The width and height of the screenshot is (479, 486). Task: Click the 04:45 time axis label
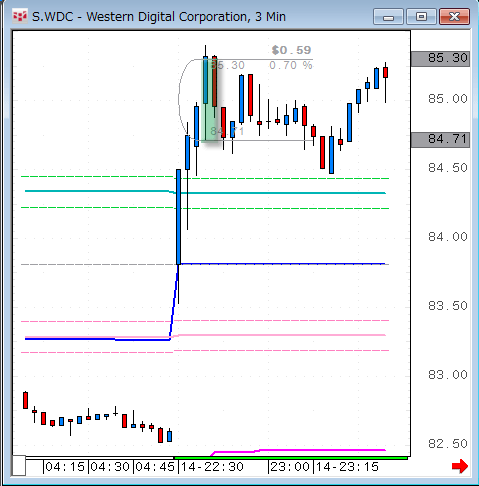155,467
